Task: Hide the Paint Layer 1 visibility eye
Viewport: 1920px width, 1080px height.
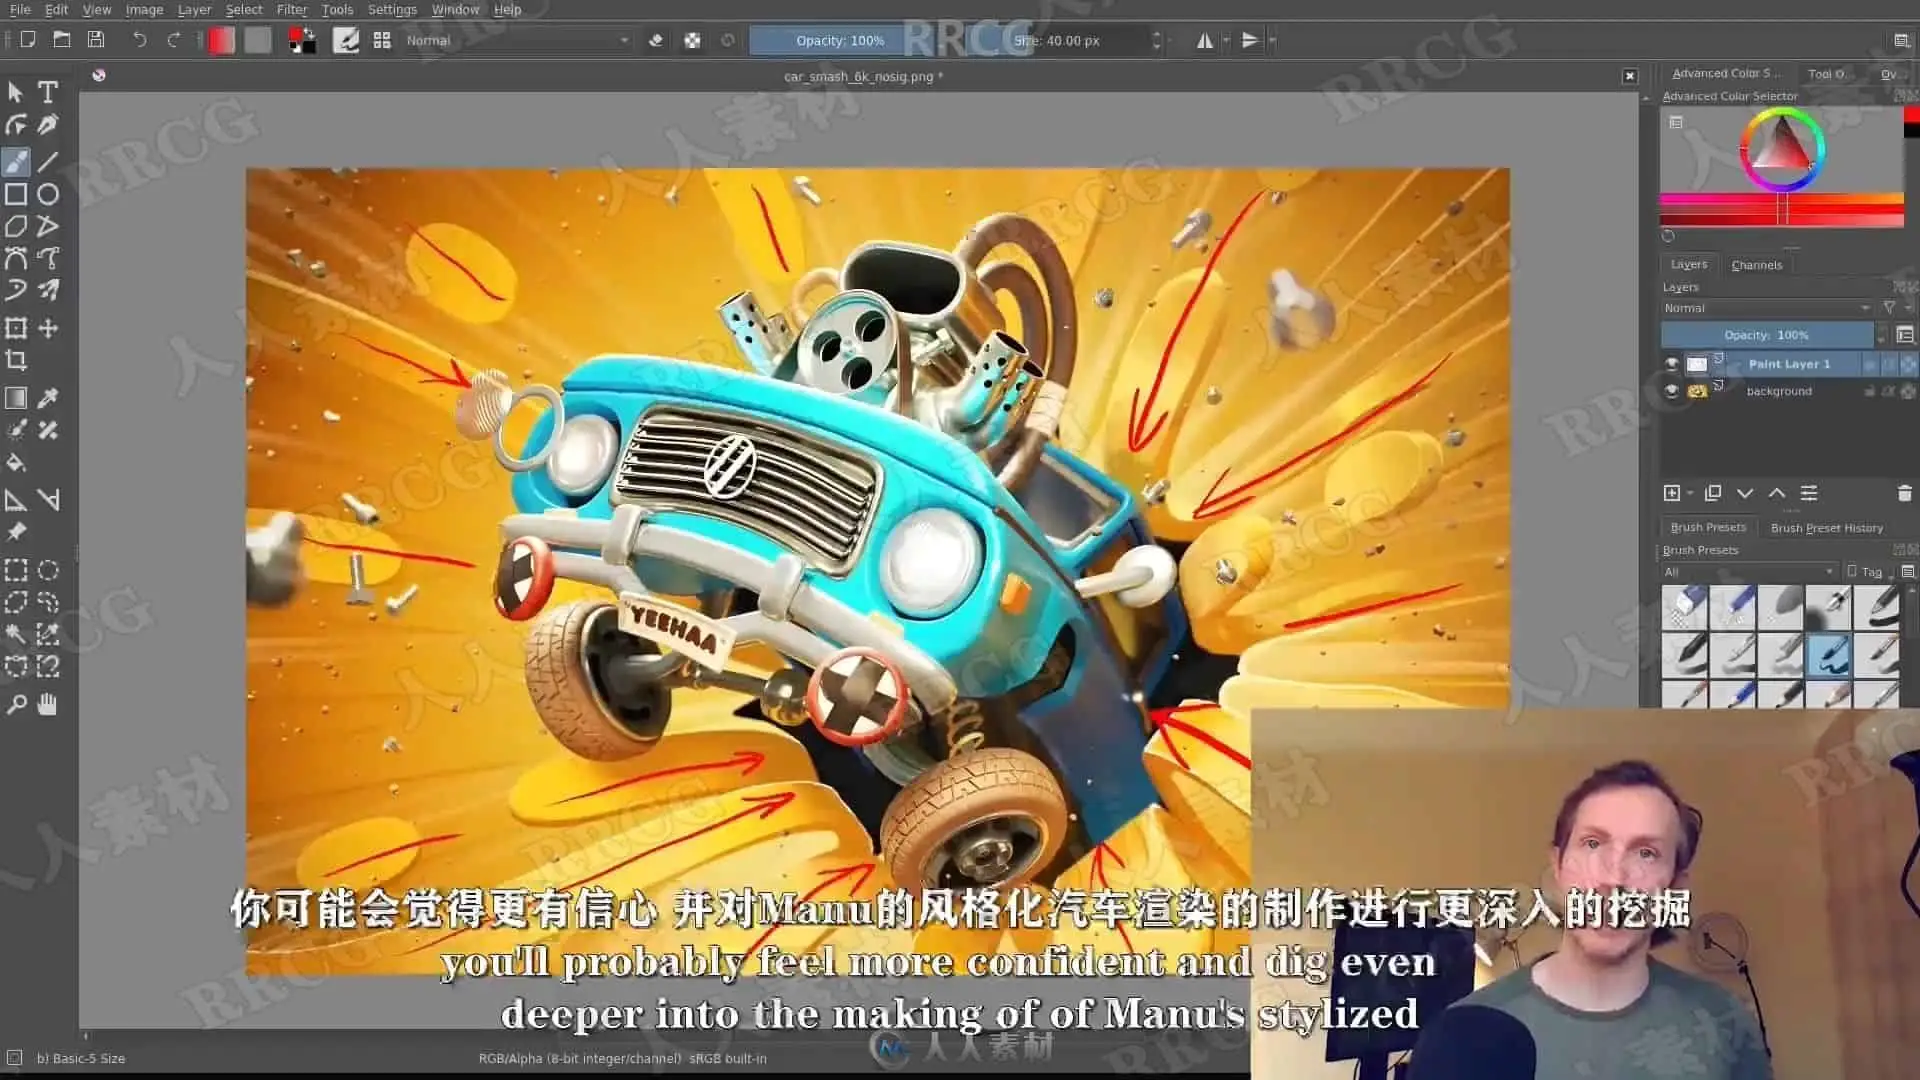Action: click(1671, 364)
